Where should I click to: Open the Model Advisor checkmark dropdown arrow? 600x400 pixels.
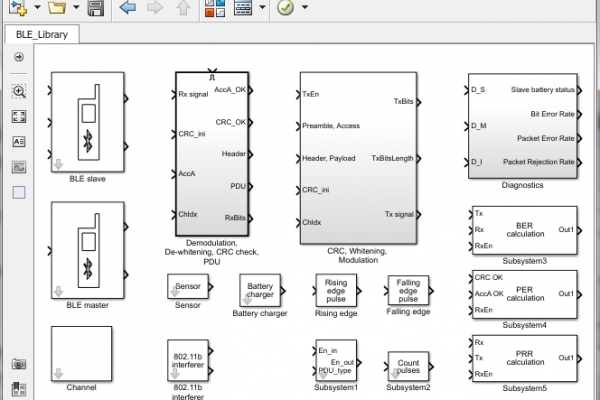304,9
